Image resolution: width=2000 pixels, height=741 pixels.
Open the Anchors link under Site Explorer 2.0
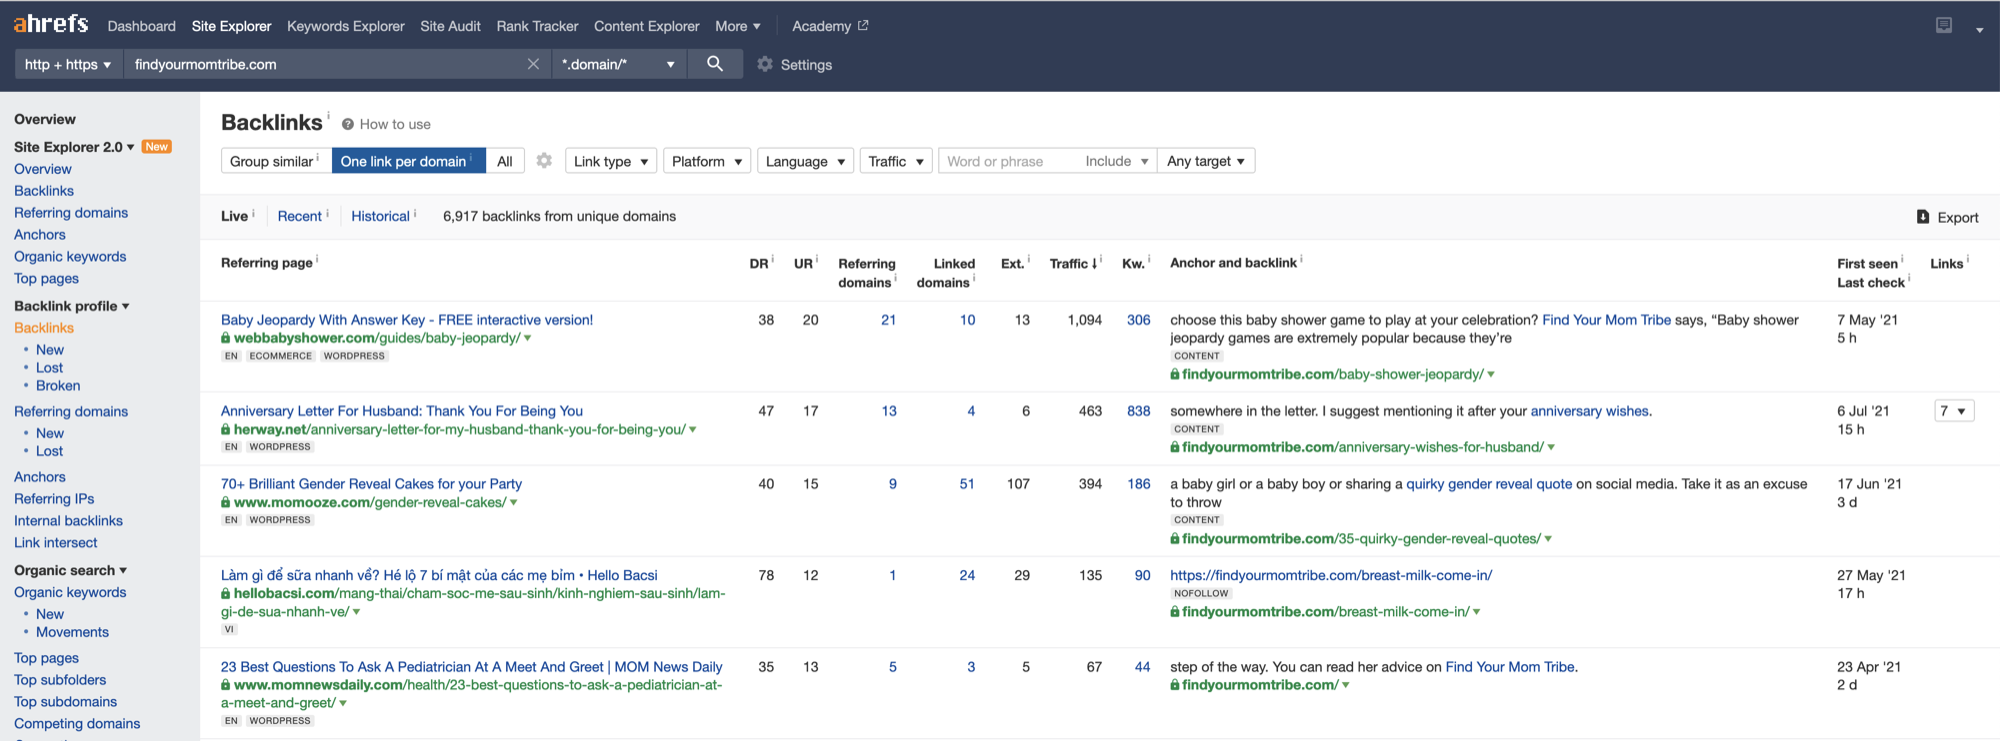pyautogui.click(x=40, y=235)
